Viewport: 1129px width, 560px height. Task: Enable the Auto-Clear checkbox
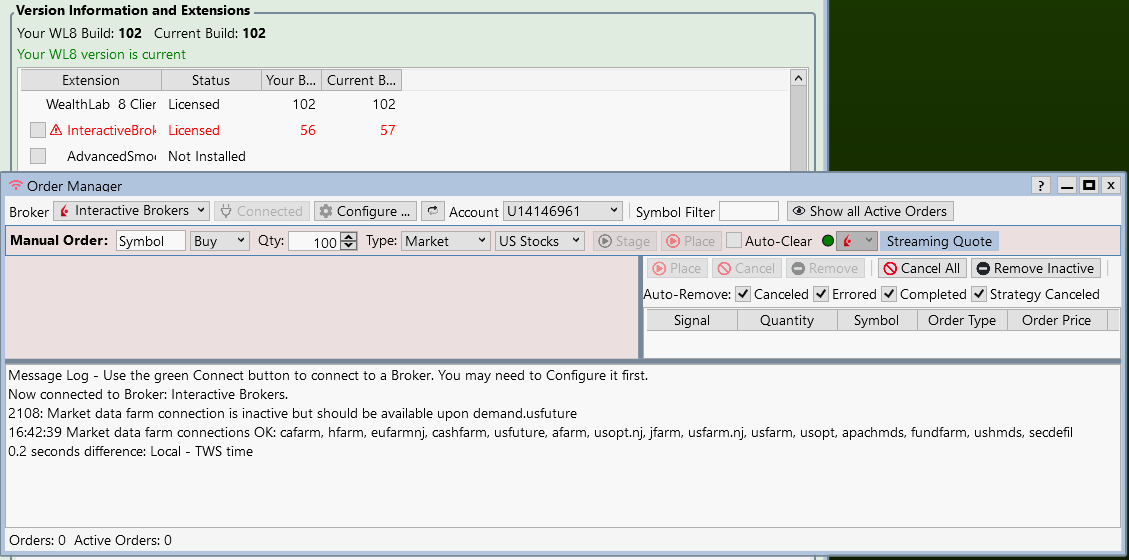[734, 241]
